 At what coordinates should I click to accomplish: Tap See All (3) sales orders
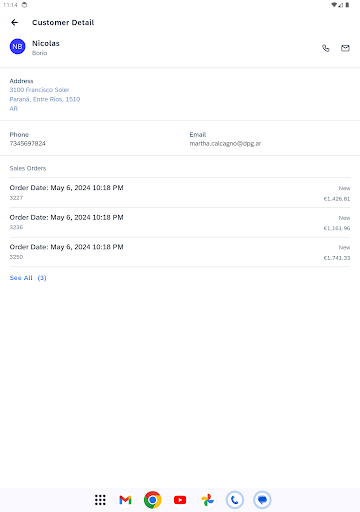[x=28, y=278]
